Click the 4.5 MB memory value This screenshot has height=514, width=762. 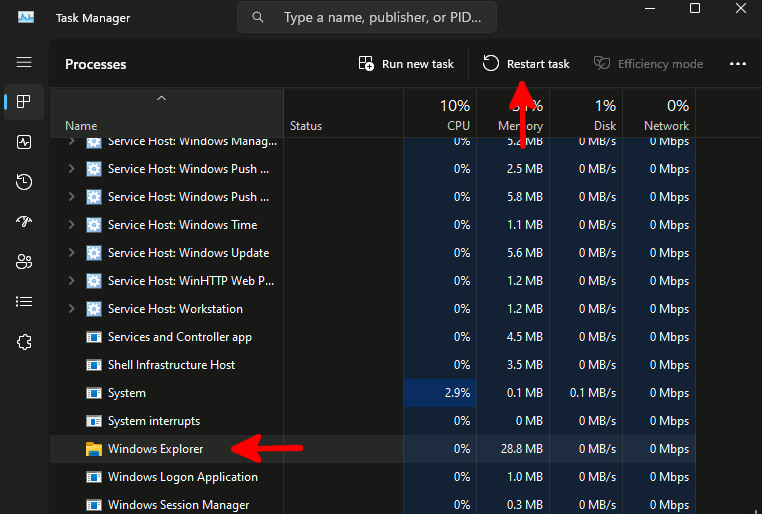pyautogui.click(x=525, y=337)
